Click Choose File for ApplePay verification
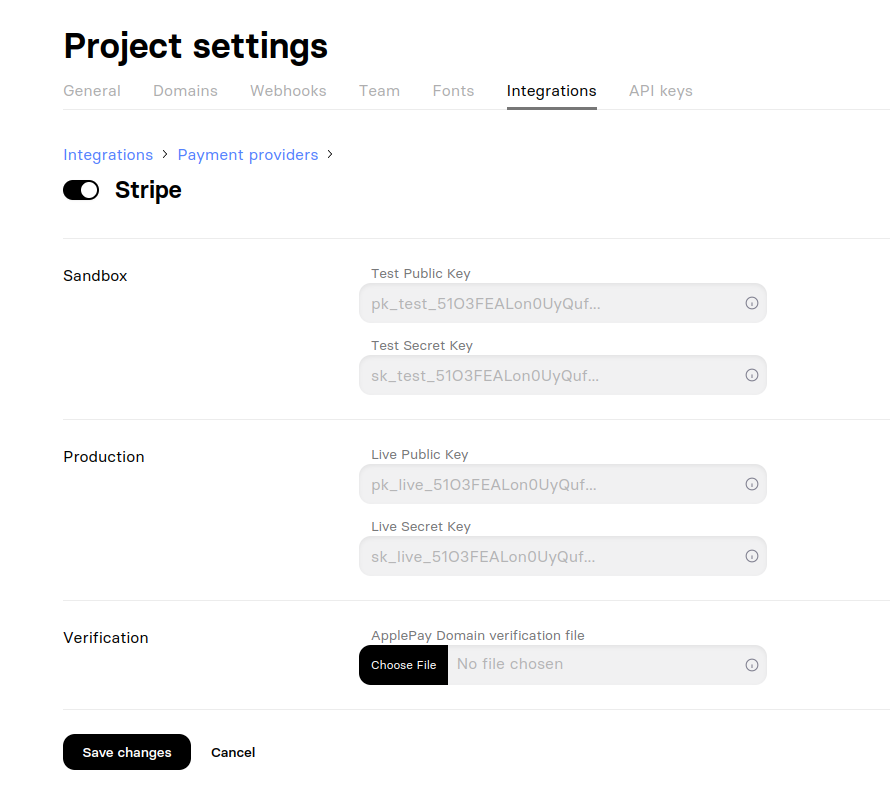The width and height of the screenshot is (890, 800). (403, 665)
